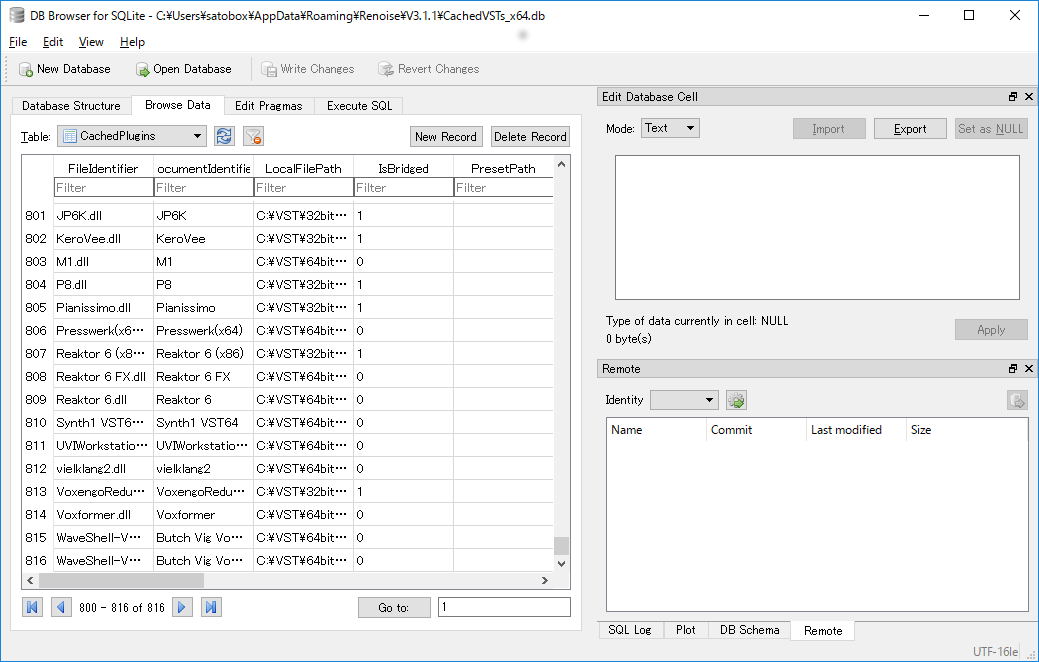This screenshot has height=662, width=1039.
Task: Open the View menu
Action: [x=91, y=42]
